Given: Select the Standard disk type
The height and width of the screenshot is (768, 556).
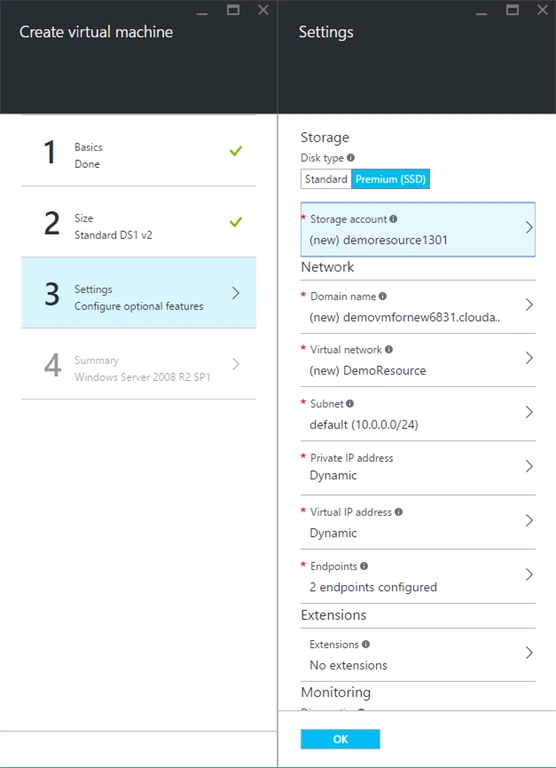Looking at the screenshot, I should (x=326, y=179).
